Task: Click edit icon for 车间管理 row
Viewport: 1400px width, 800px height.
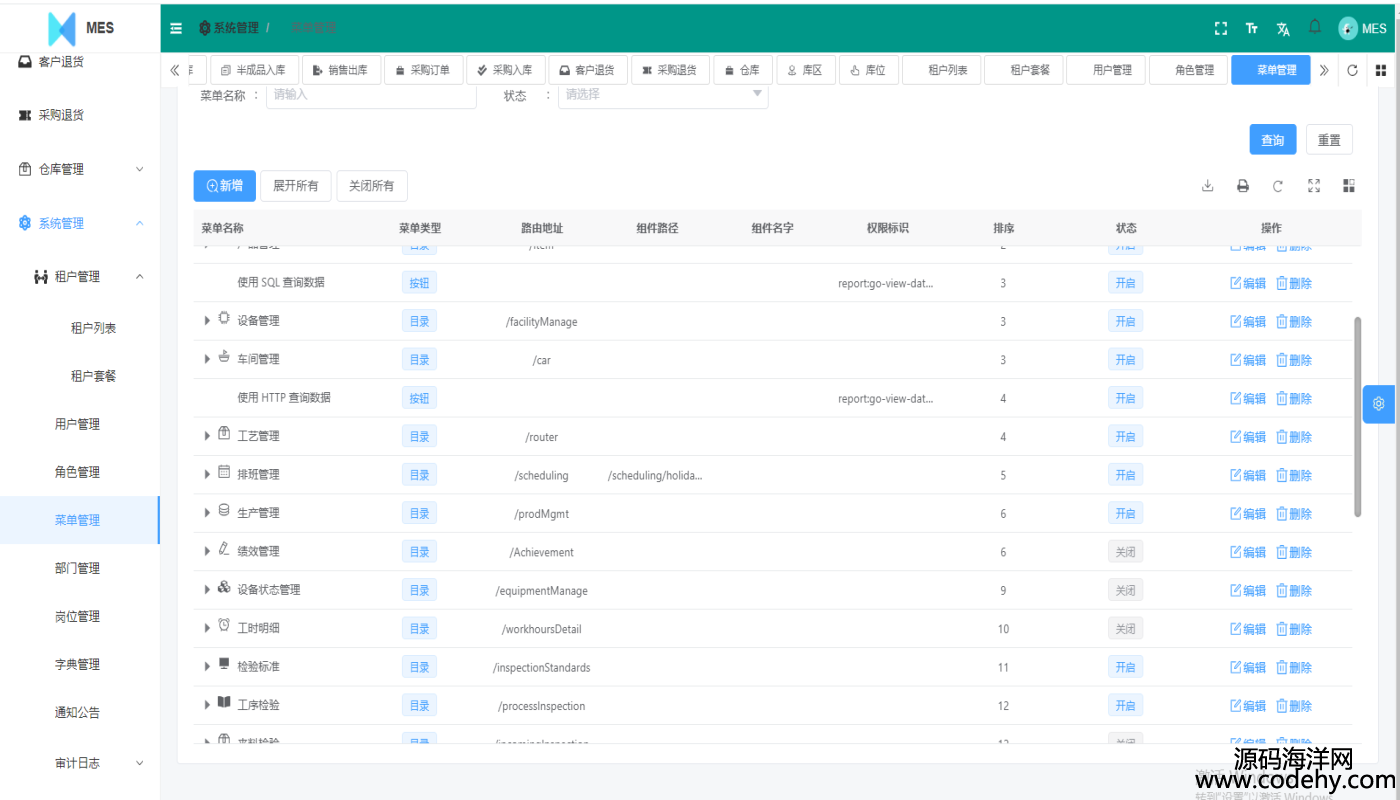Action: [1248, 360]
